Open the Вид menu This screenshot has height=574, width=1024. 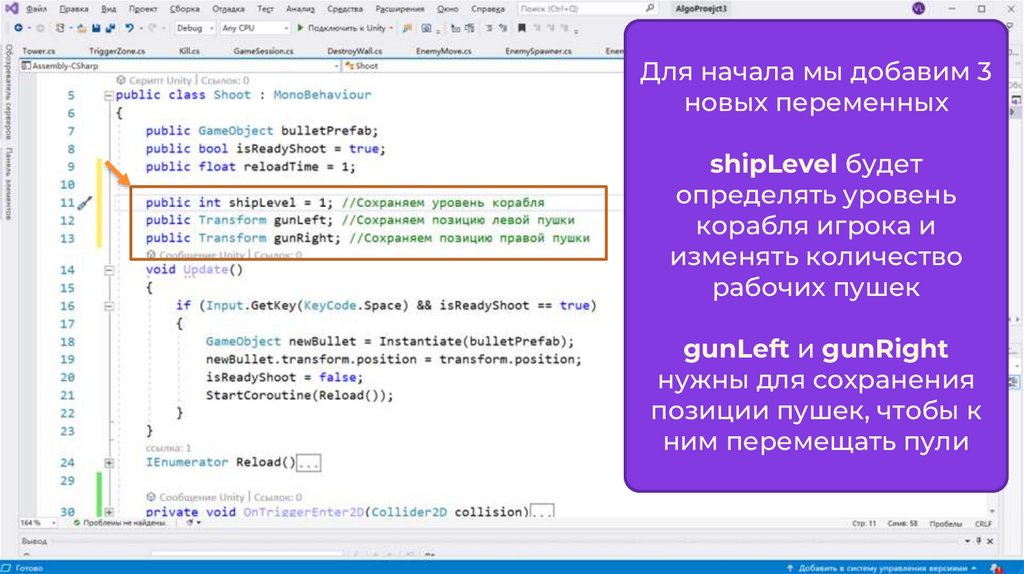[109, 9]
